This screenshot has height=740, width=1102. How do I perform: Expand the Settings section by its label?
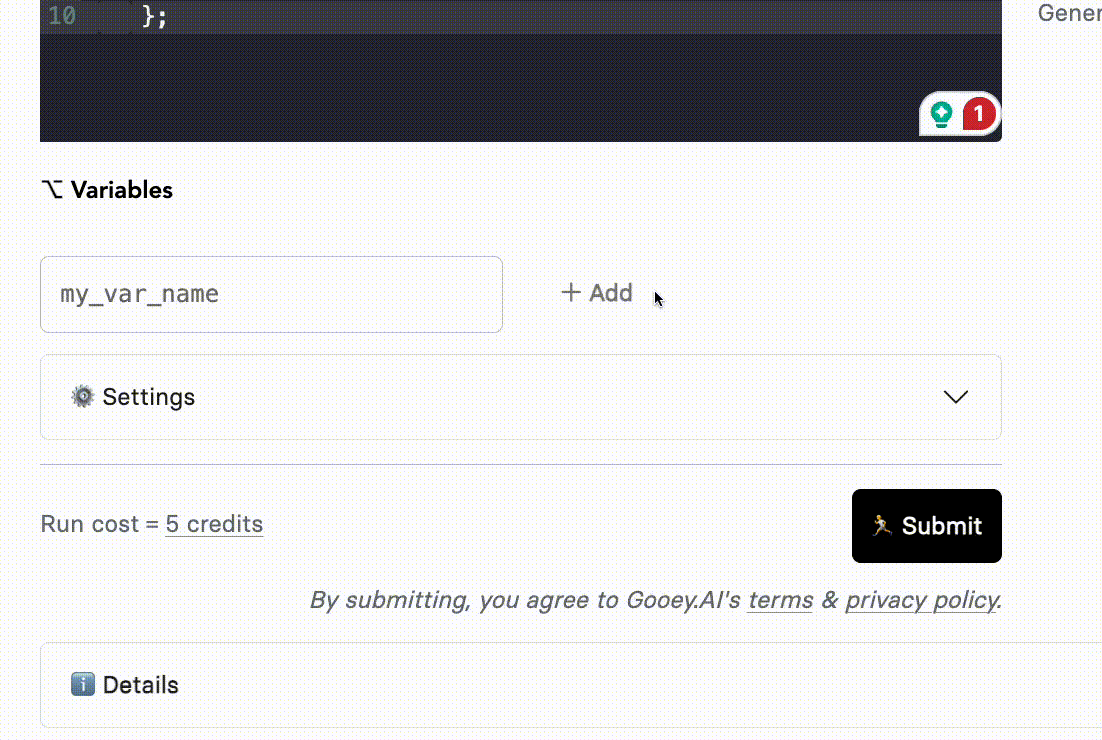click(x=148, y=397)
